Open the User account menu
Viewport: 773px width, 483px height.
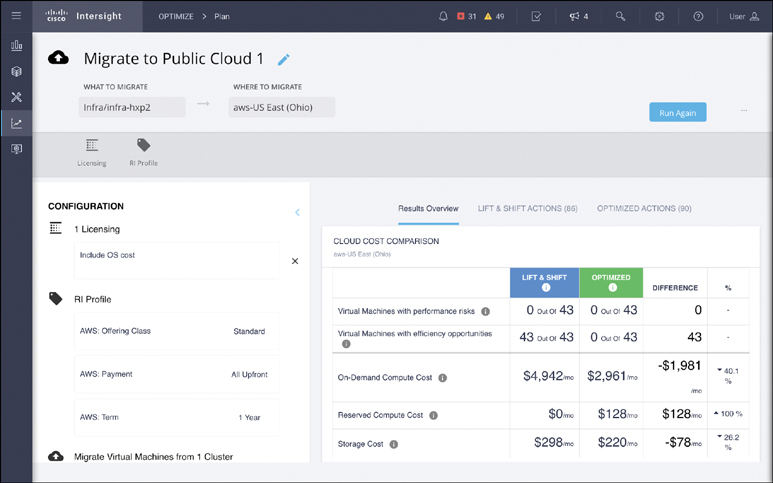coord(743,16)
